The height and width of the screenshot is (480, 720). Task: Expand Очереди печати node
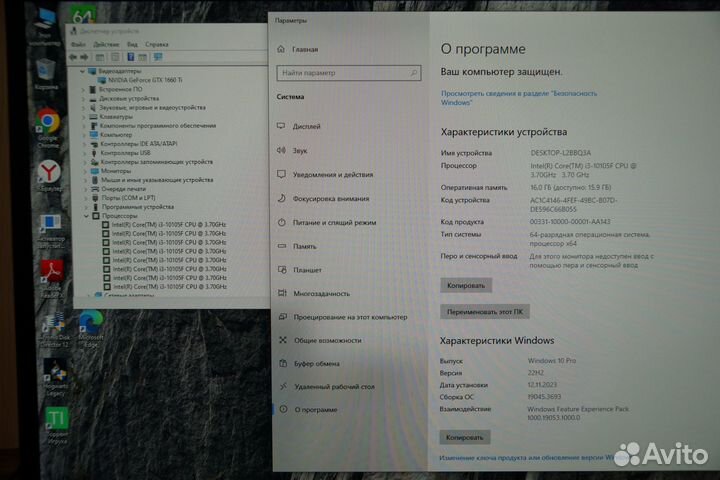click(x=85, y=189)
